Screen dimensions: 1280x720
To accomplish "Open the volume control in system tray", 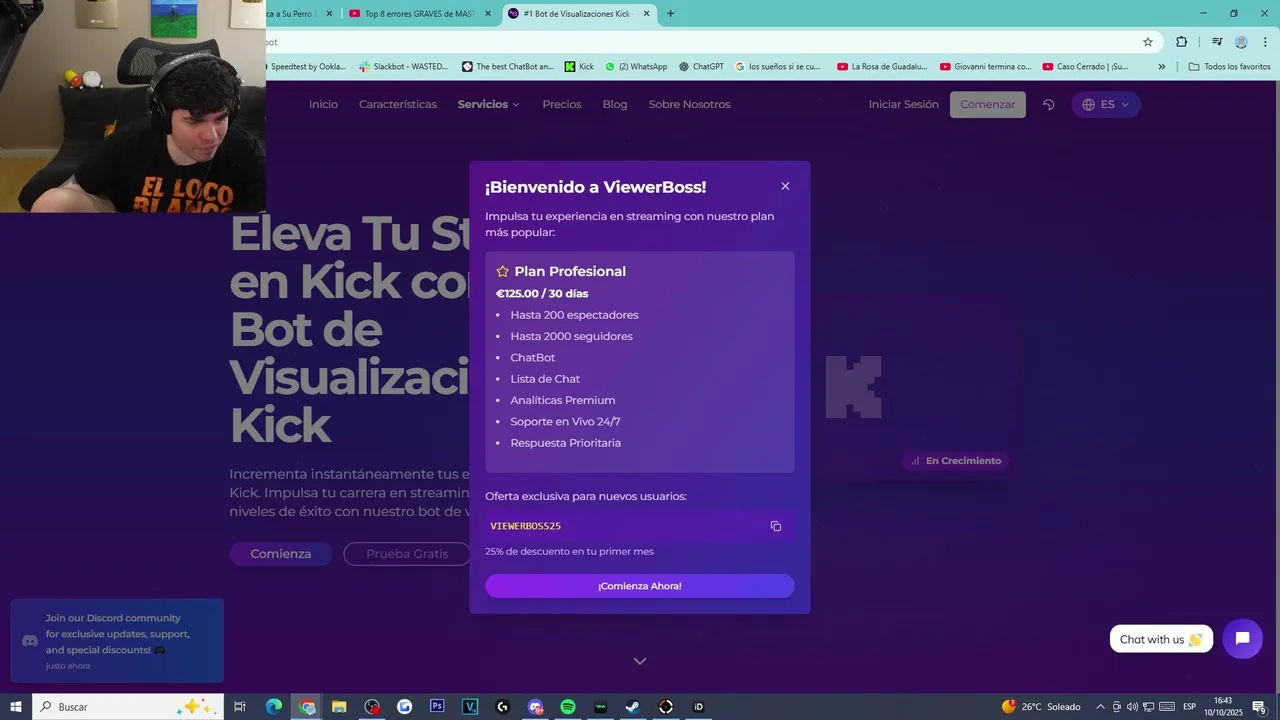I will coord(1133,707).
